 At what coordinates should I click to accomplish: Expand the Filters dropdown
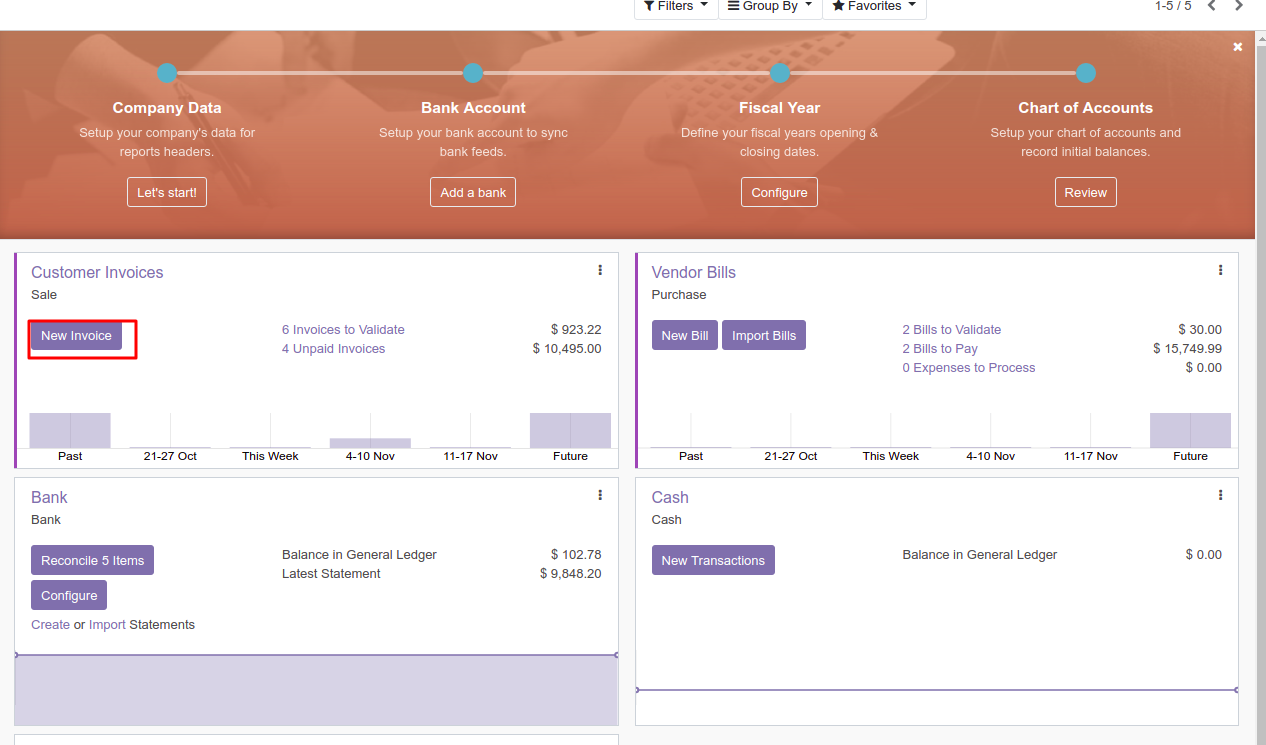pos(676,7)
